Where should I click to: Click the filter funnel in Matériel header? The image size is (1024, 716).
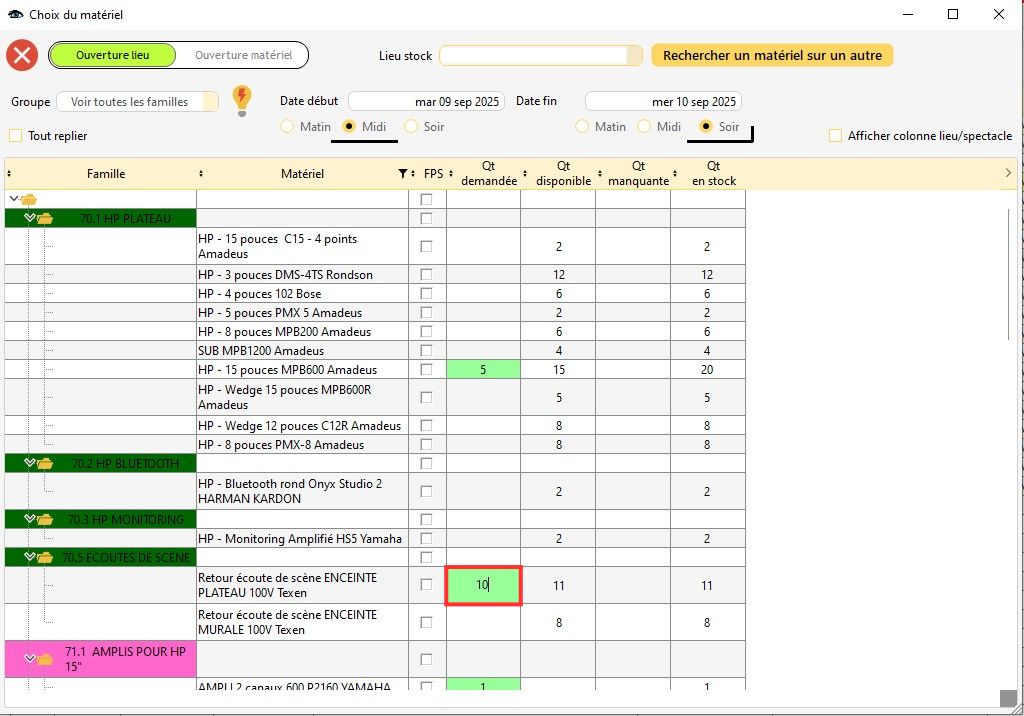point(402,174)
